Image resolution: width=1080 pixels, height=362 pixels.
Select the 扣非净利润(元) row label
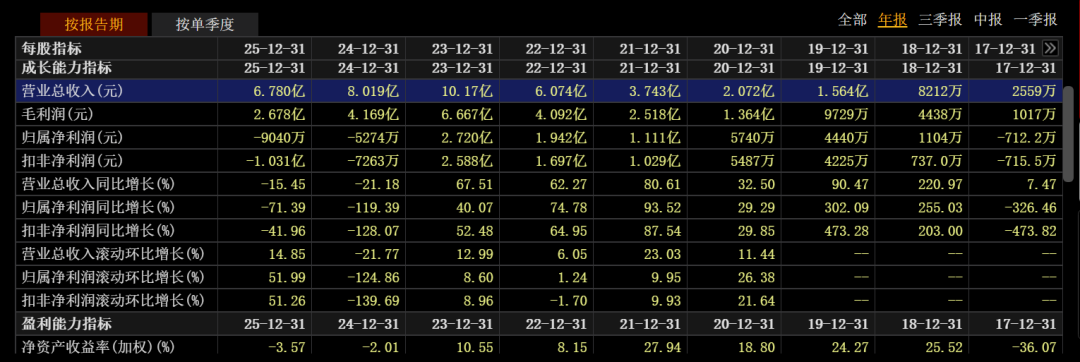coord(72,161)
